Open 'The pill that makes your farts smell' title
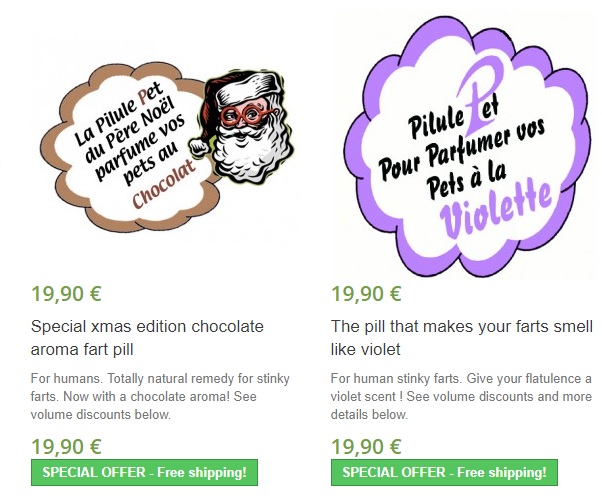Screen dimensions: 602x500 tap(462, 338)
